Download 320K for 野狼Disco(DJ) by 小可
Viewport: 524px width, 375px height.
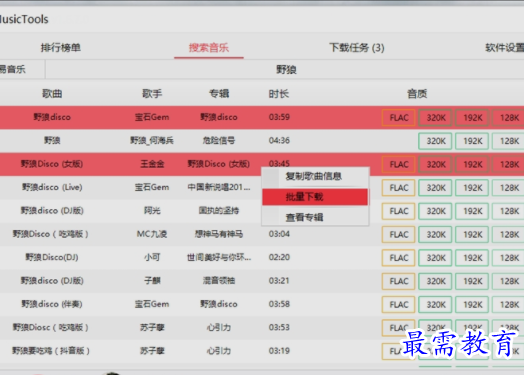pyautogui.click(x=435, y=258)
